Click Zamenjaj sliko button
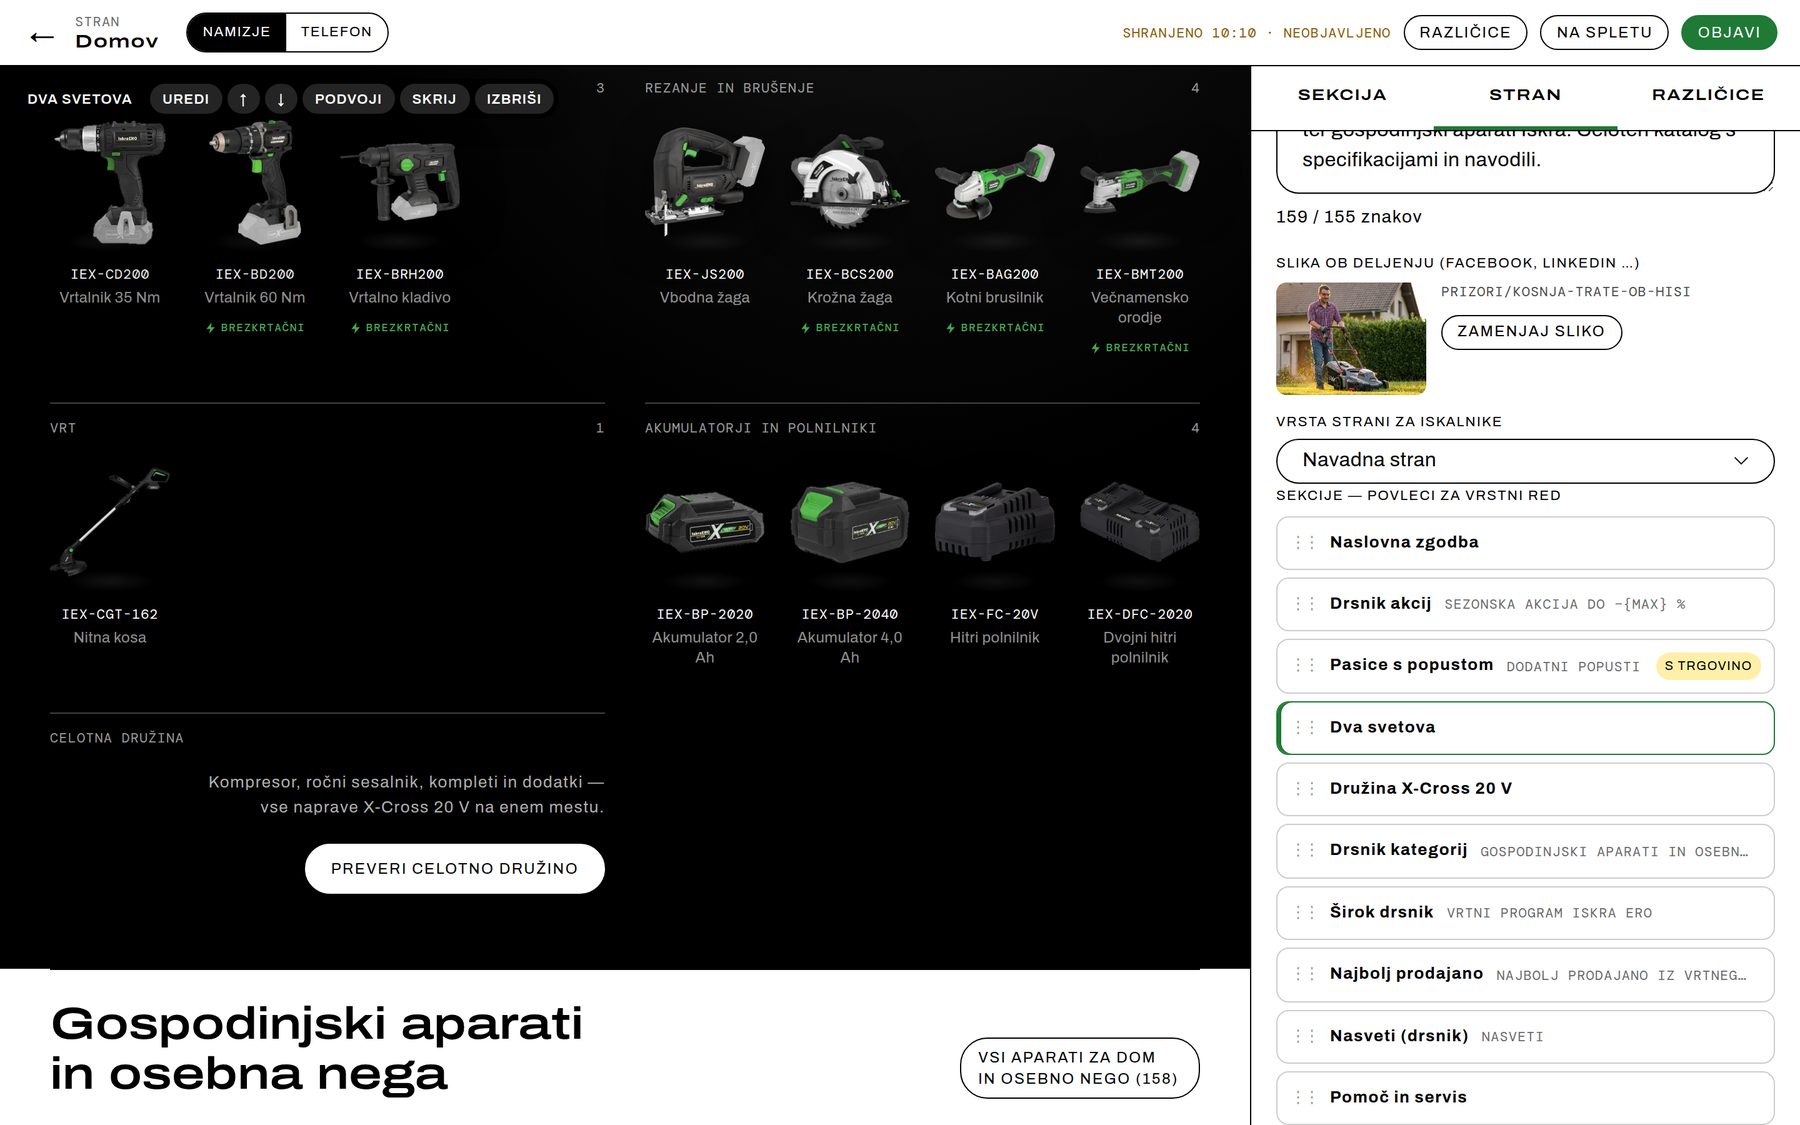Screen dimensions: 1800x1125 1531,332
